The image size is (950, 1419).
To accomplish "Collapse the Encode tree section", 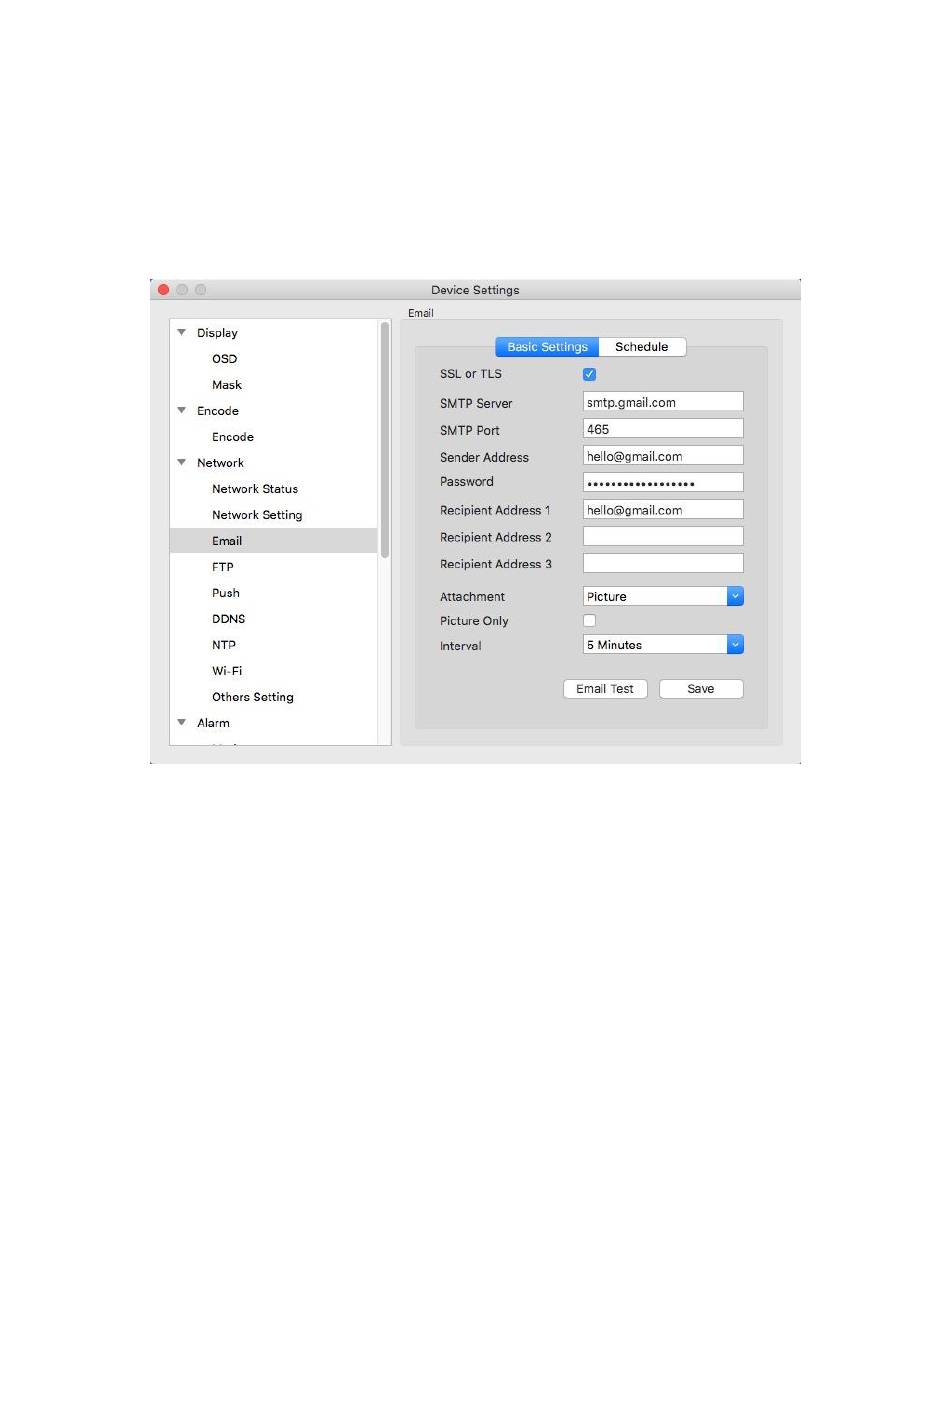I will 182,410.
